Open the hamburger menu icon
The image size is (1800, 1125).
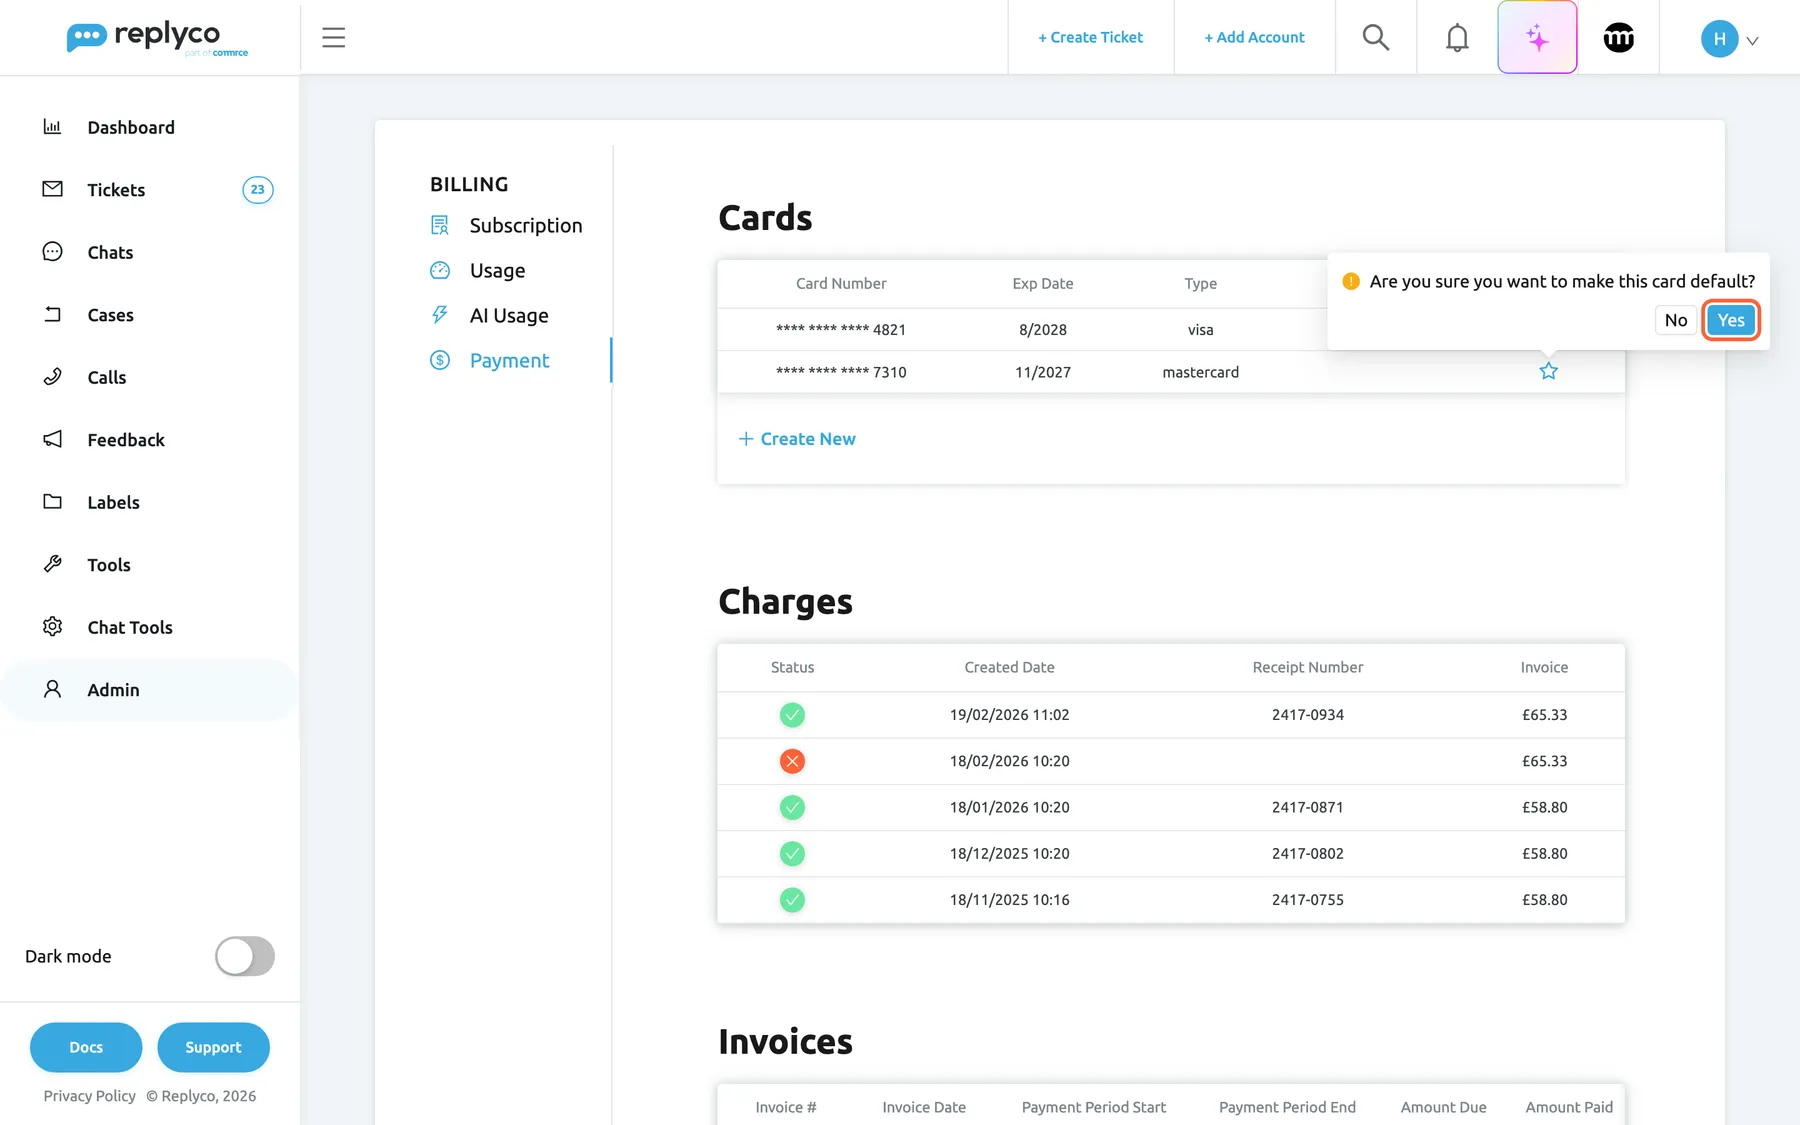coord(333,38)
